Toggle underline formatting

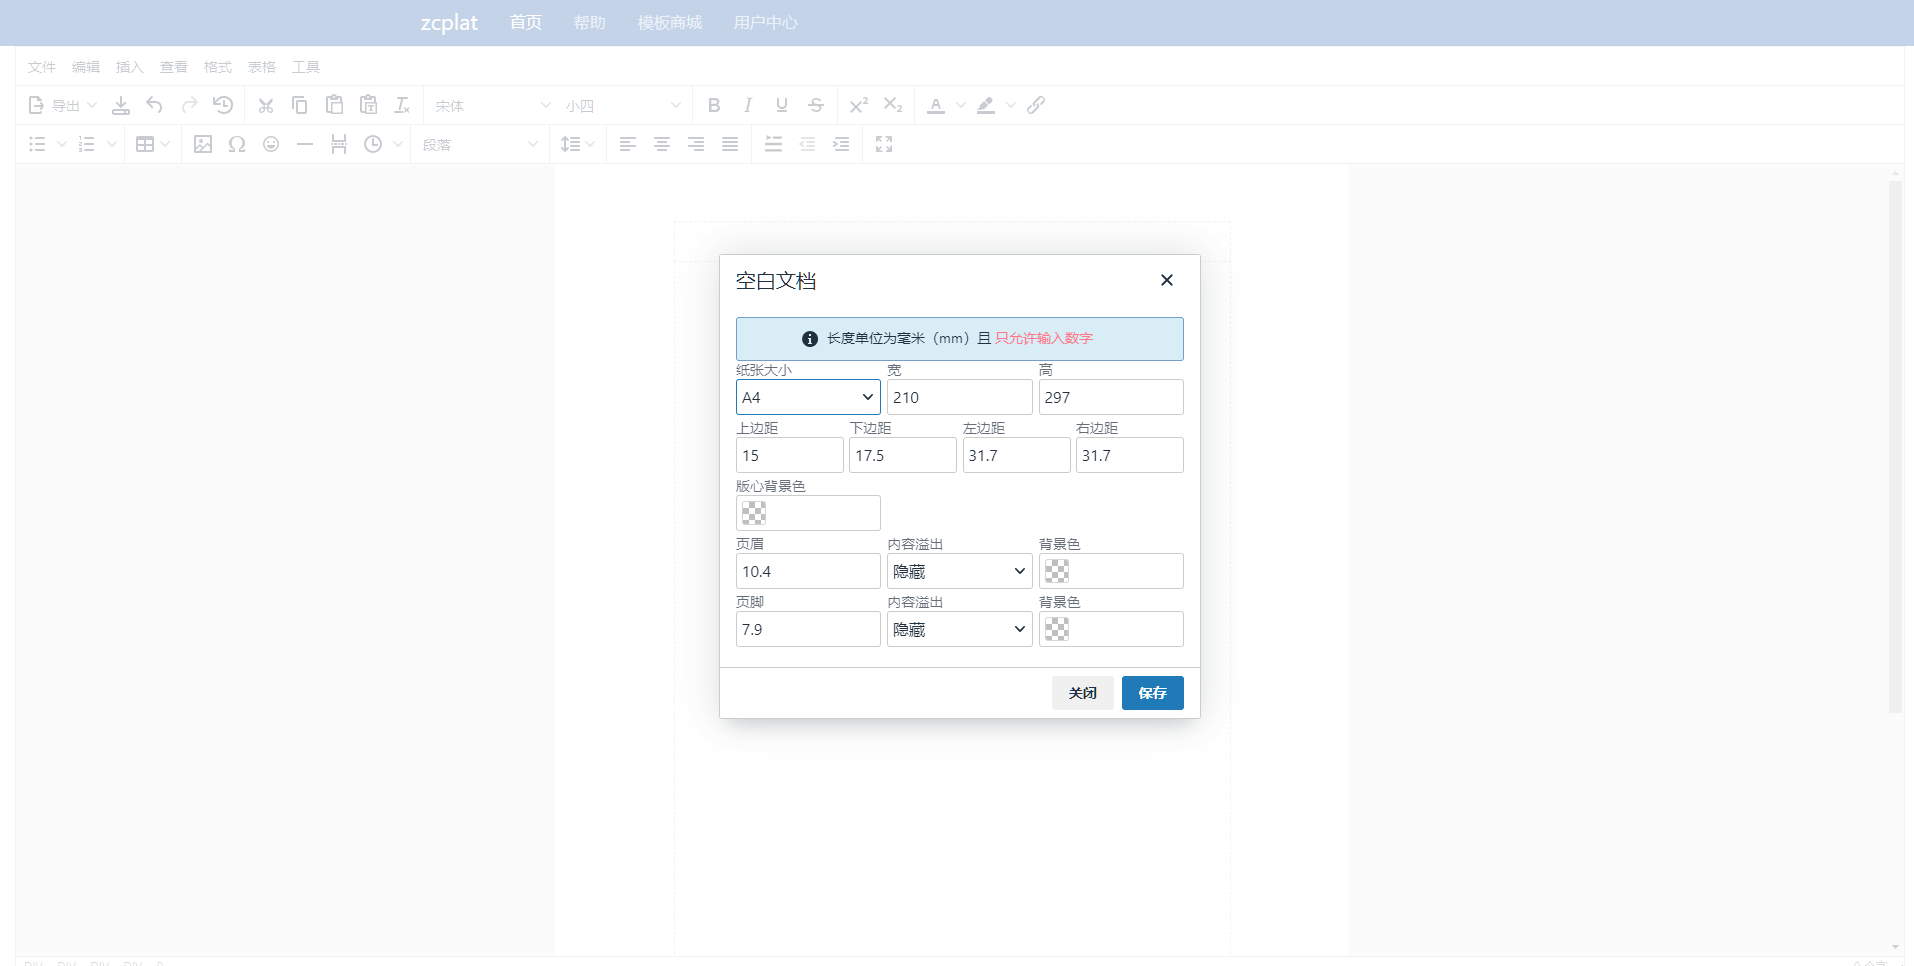click(x=782, y=105)
